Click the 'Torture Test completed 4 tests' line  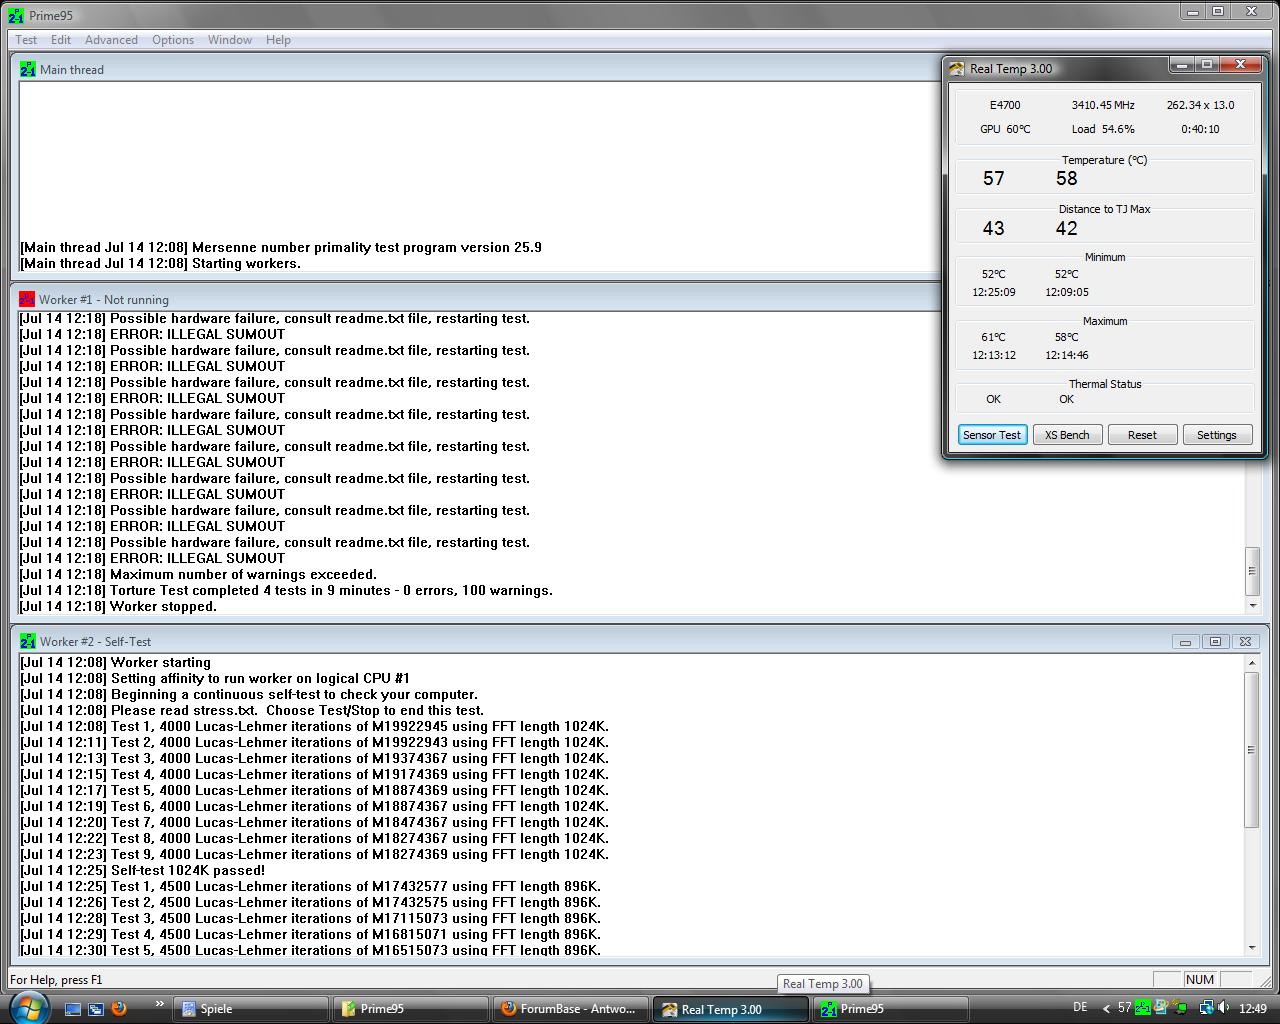(x=286, y=590)
